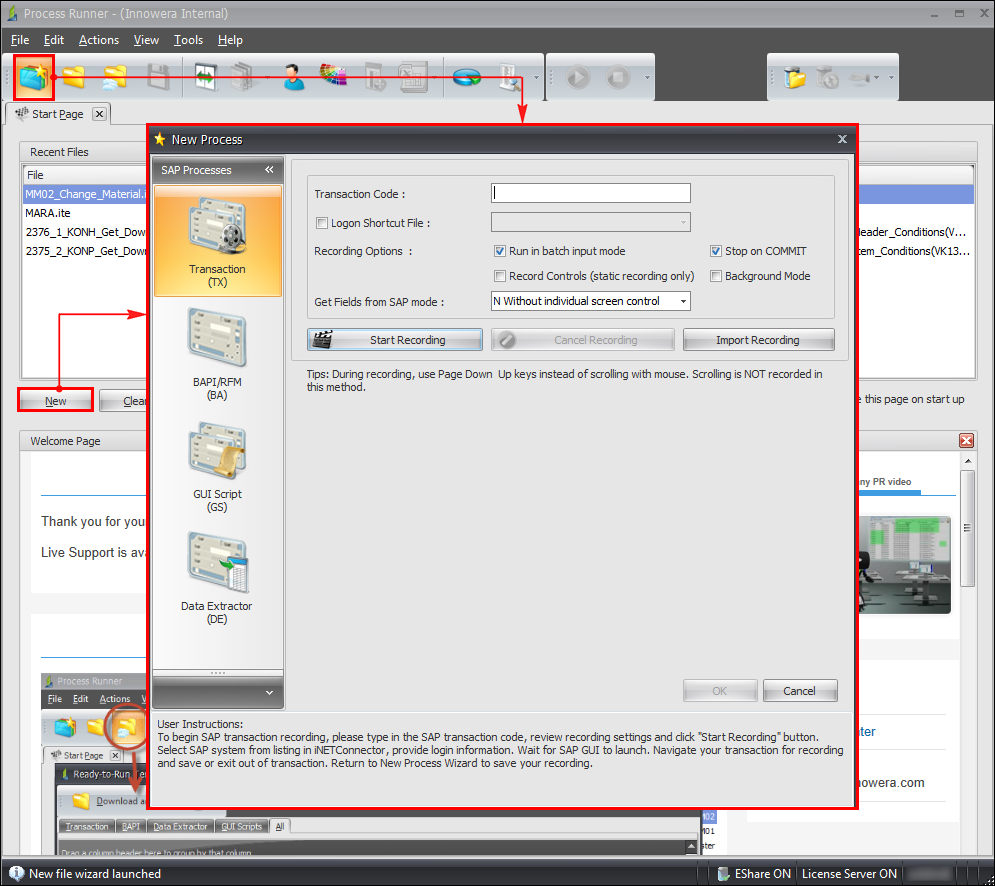Uncheck Run in batch input mode
Viewport: 995px width, 886px height.
coord(500,251)
